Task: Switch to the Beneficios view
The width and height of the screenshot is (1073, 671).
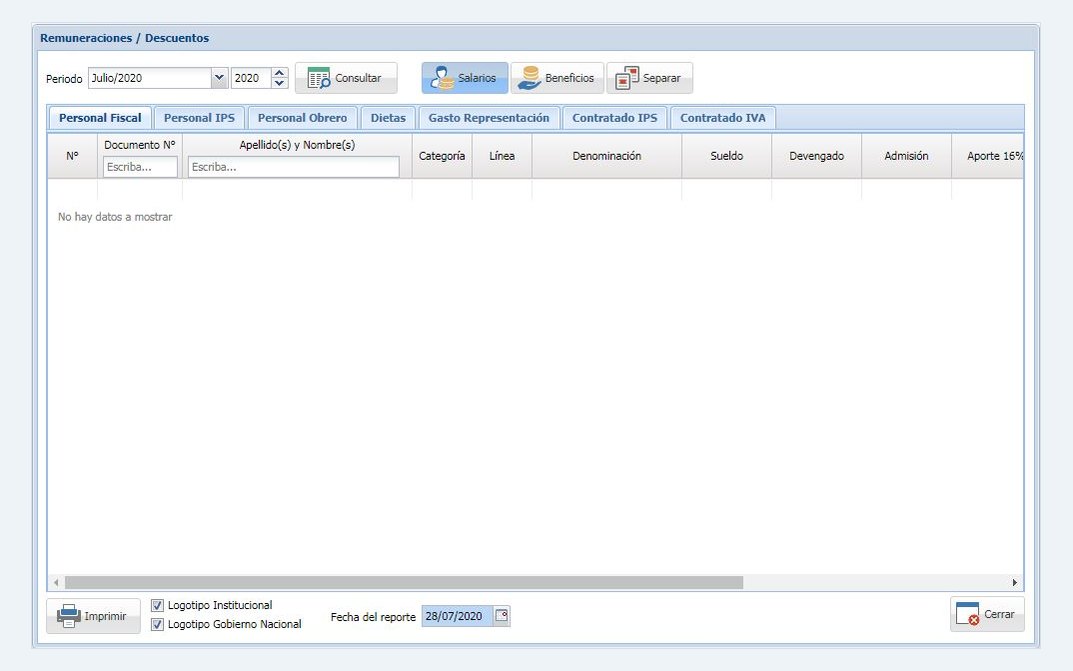Action: [x=557, y=78]
